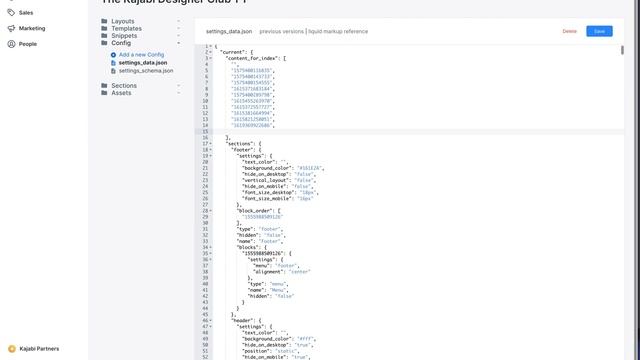
Task: Click the Marketing megaphone icon
Action: (x=11, y=28)
